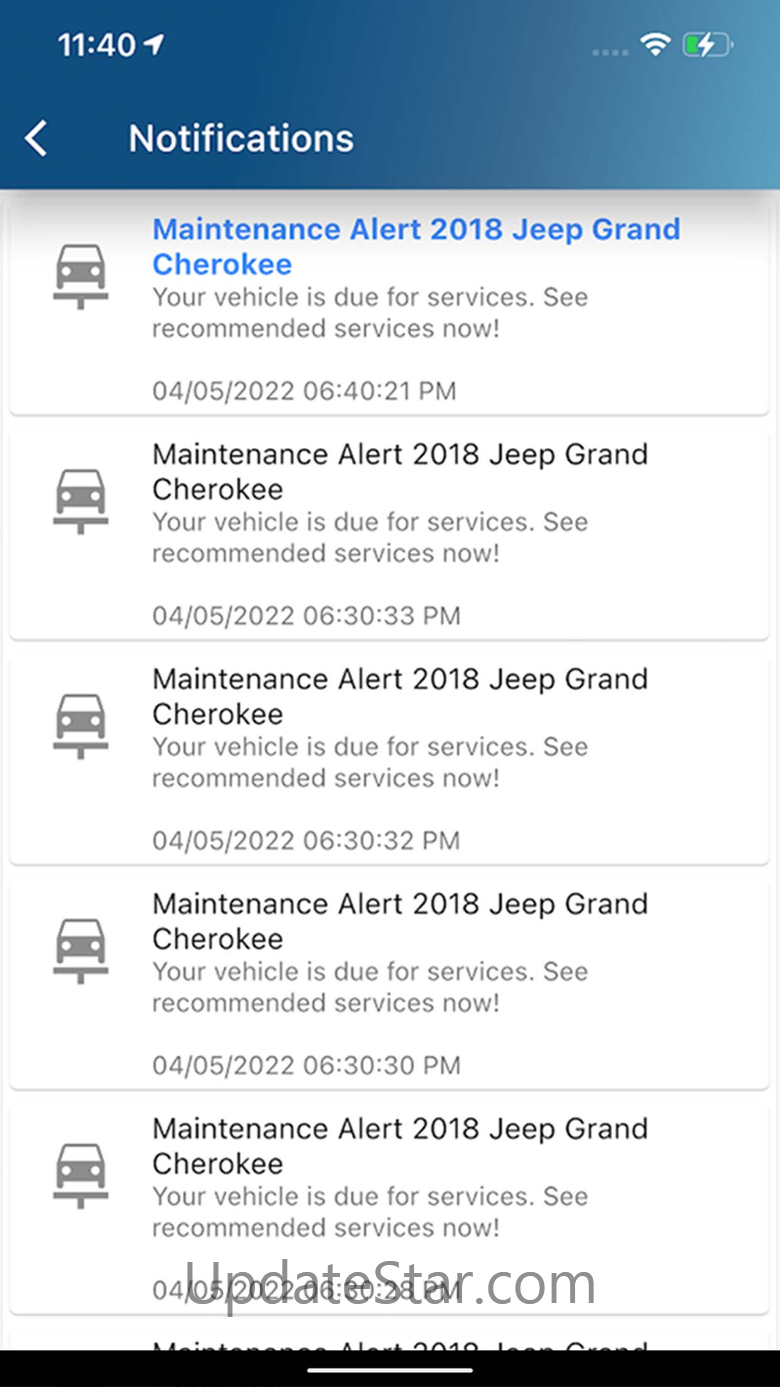Select the 04/05/2022 06:40:21 PM timestamp

coord(304,390)
